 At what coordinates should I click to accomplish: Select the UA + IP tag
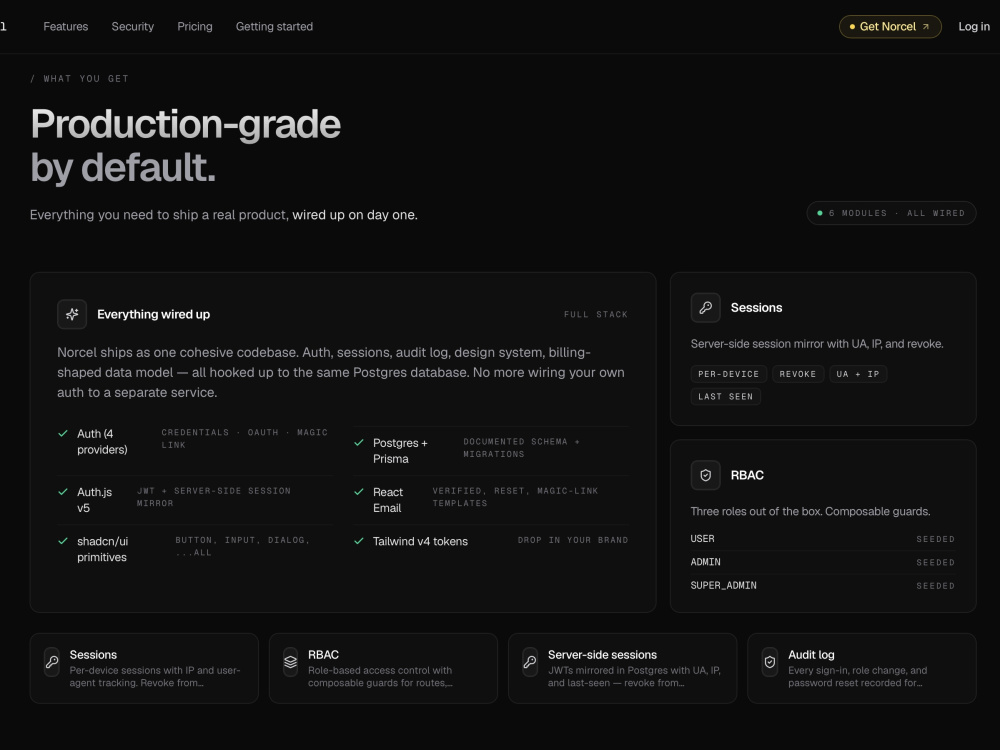tap(858, 374)
